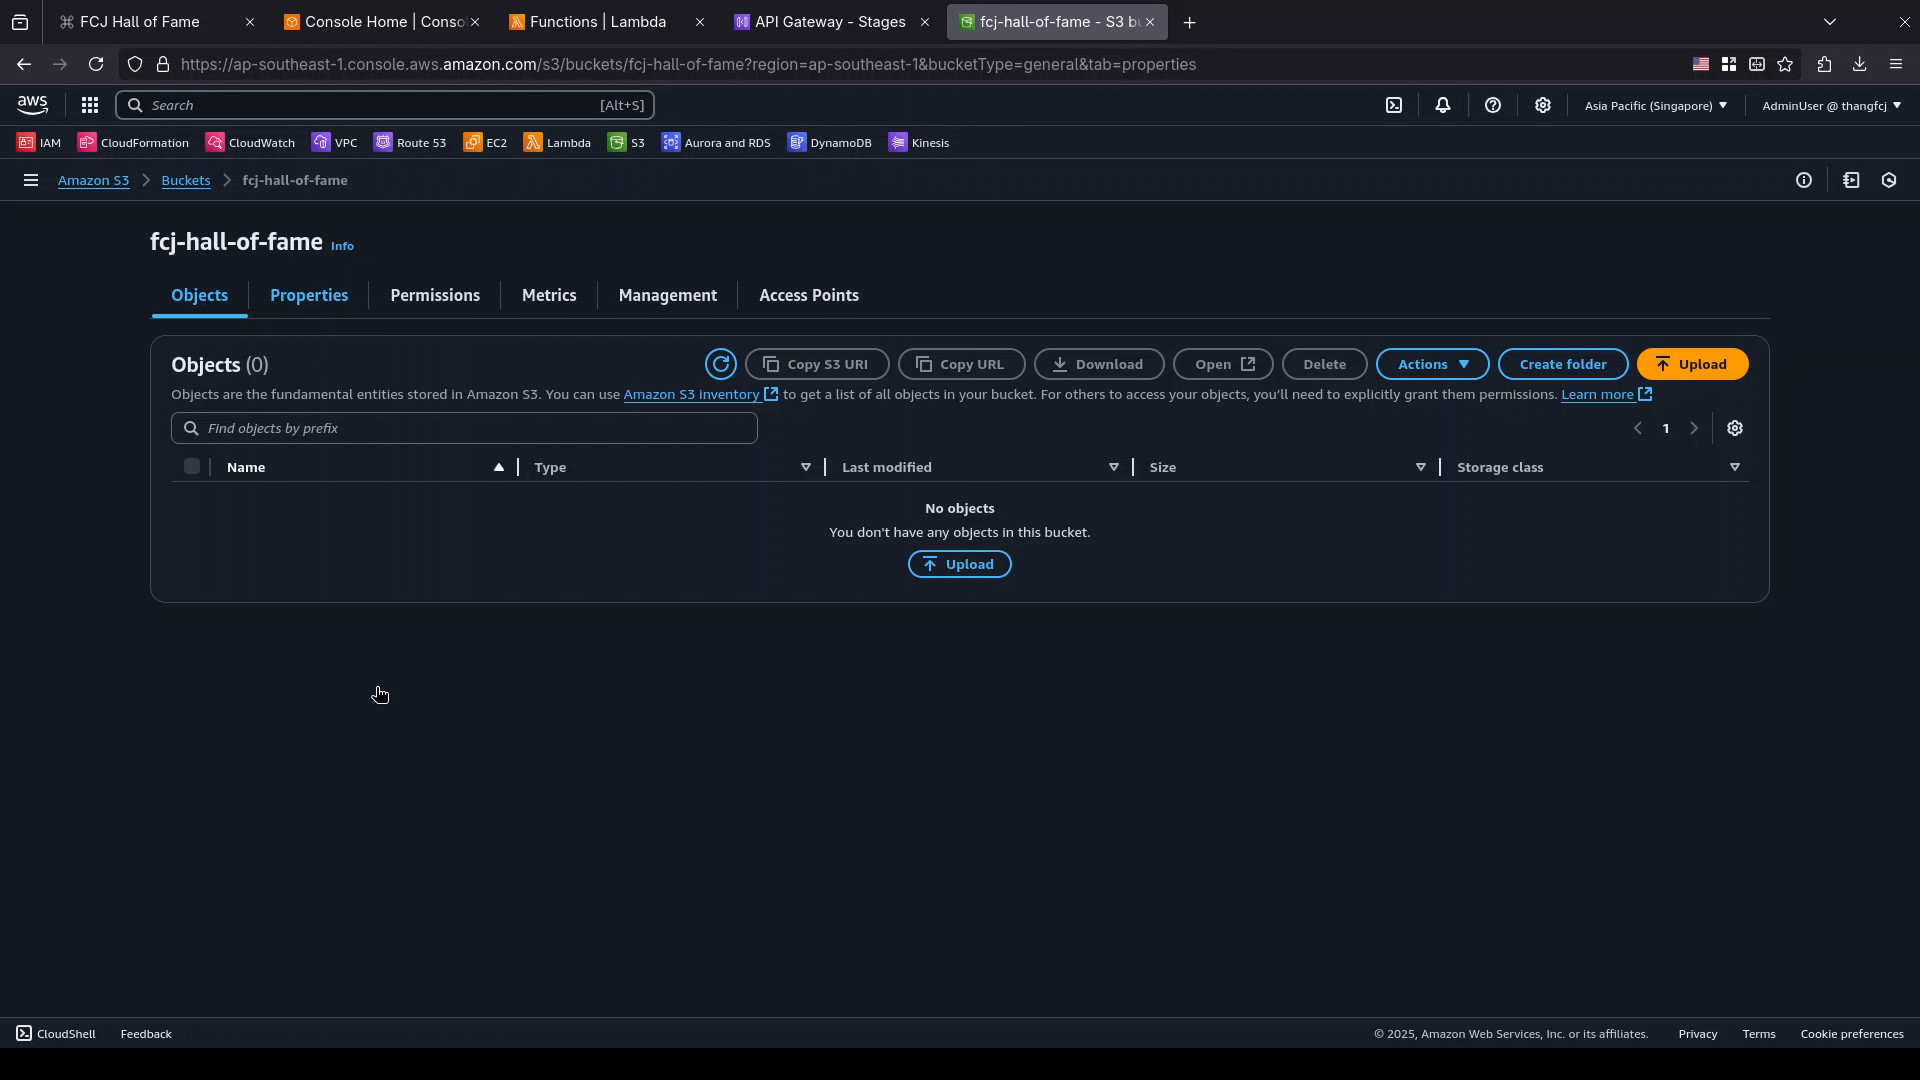Switch to the Access Points tab
The height and width of the screenshot is (1080, 1920).
[x=809, y=295]
